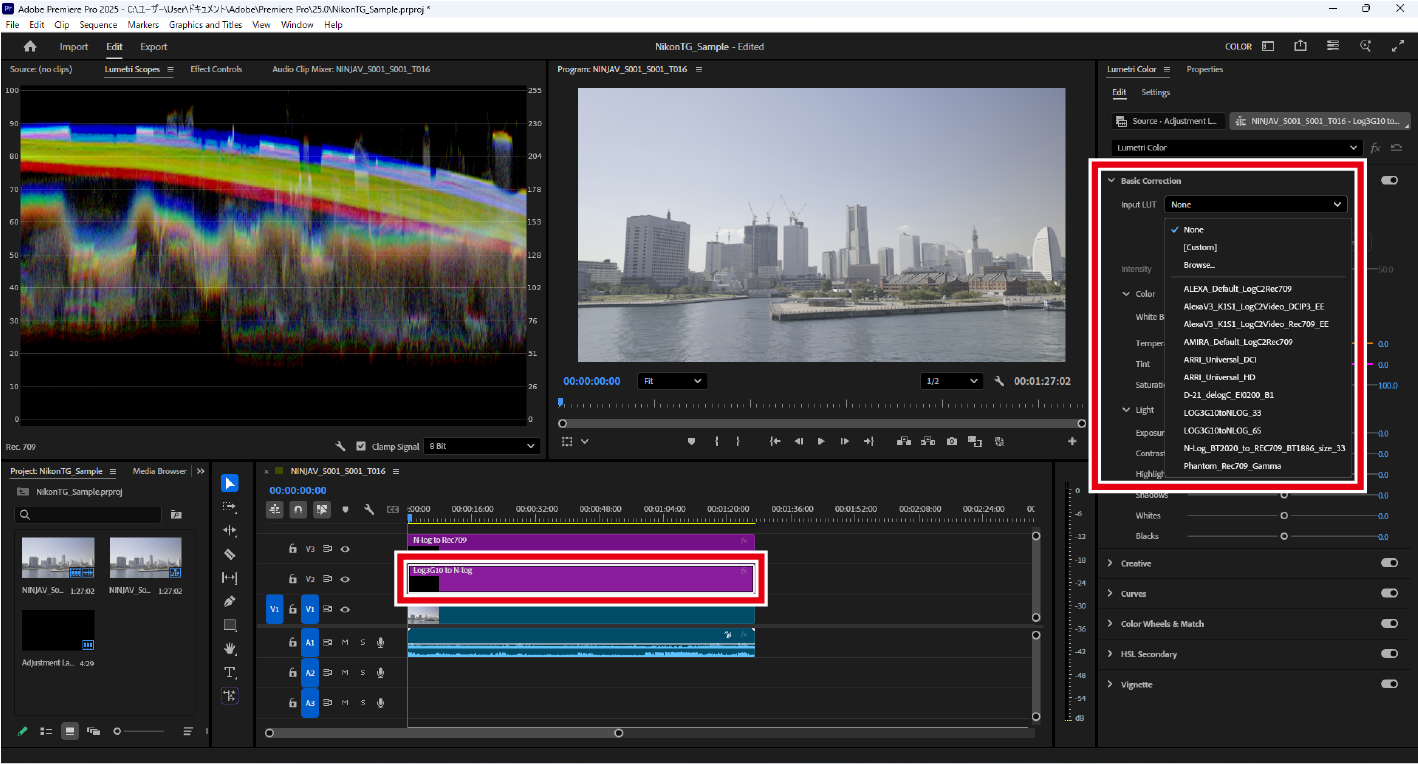This screenshot has width=1418, height=764.
Task: Click the Home icon in header
Action: pos(30,47)
